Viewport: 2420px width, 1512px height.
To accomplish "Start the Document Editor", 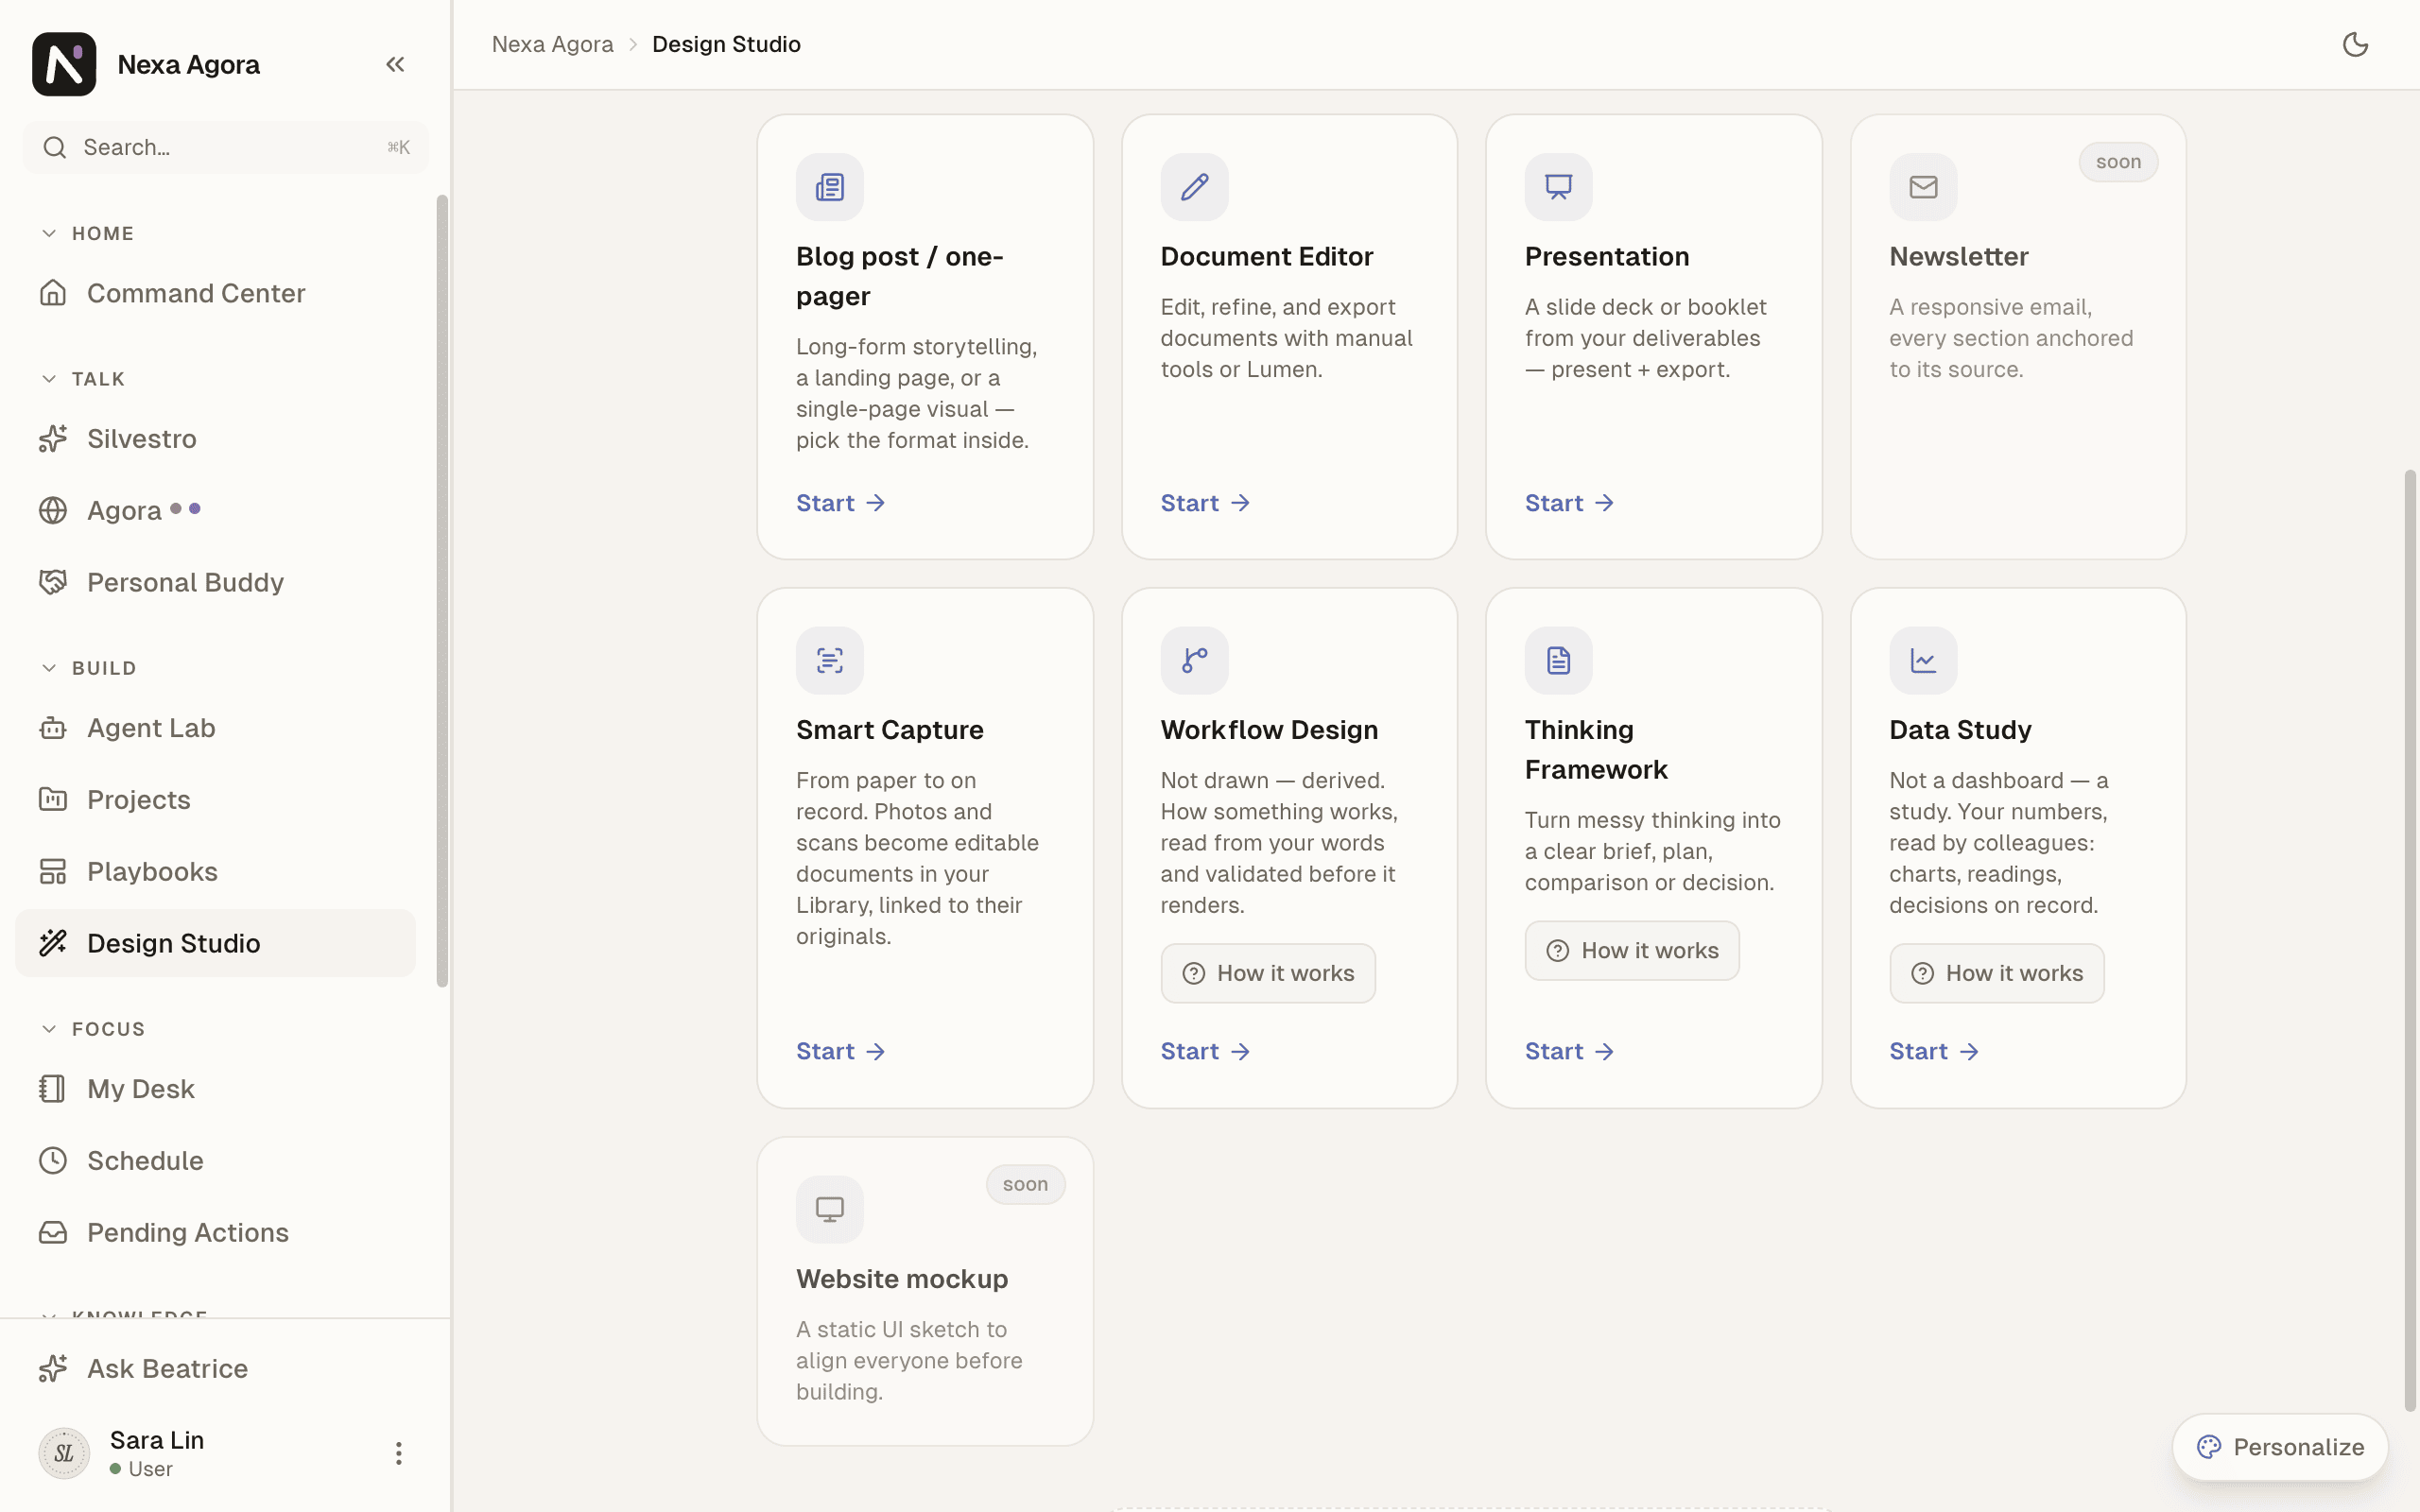I will tap(1205, 503).
